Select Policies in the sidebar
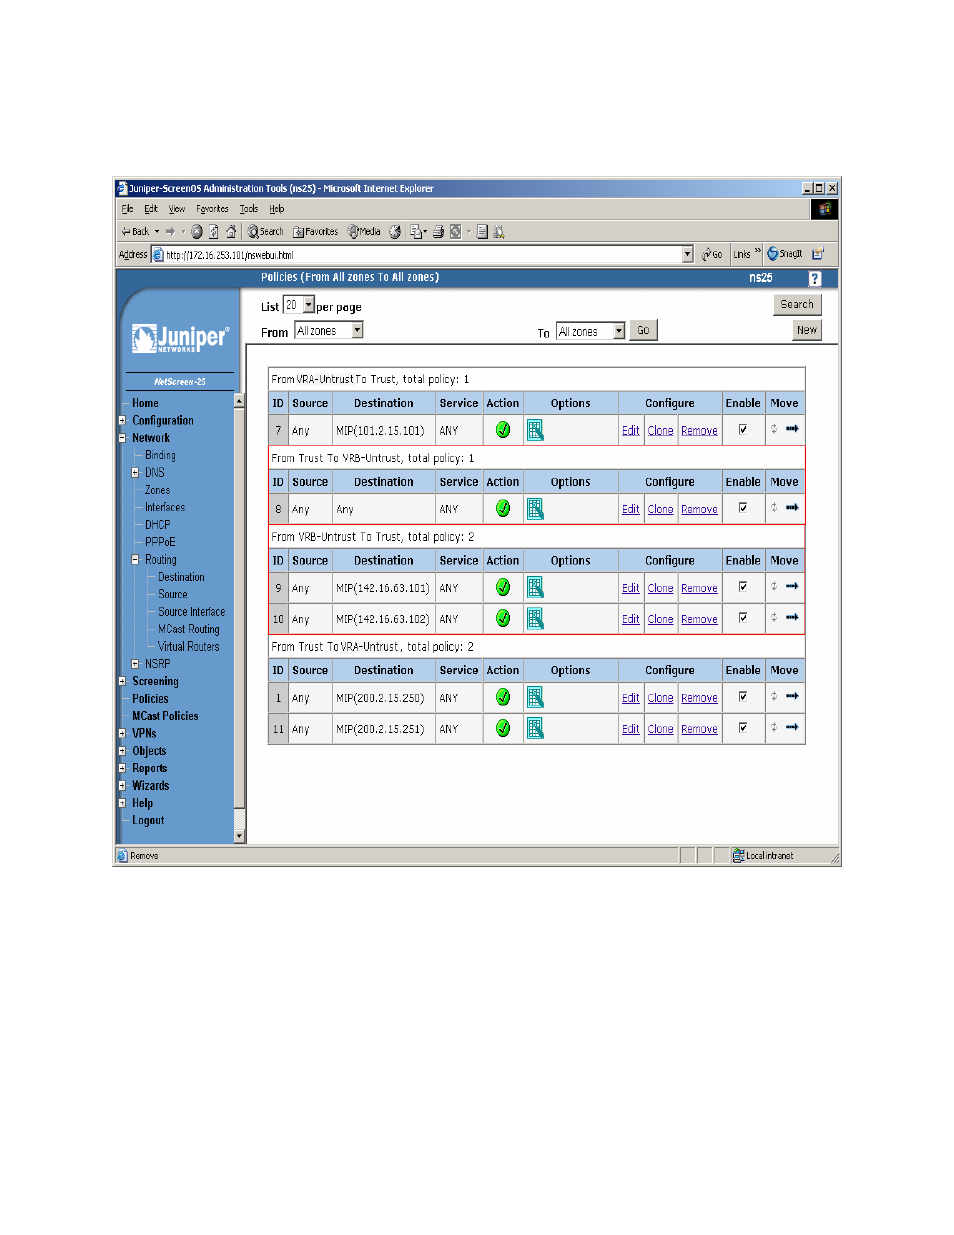This screenshot has height=1235, width=954. click(x=150, y=699)
